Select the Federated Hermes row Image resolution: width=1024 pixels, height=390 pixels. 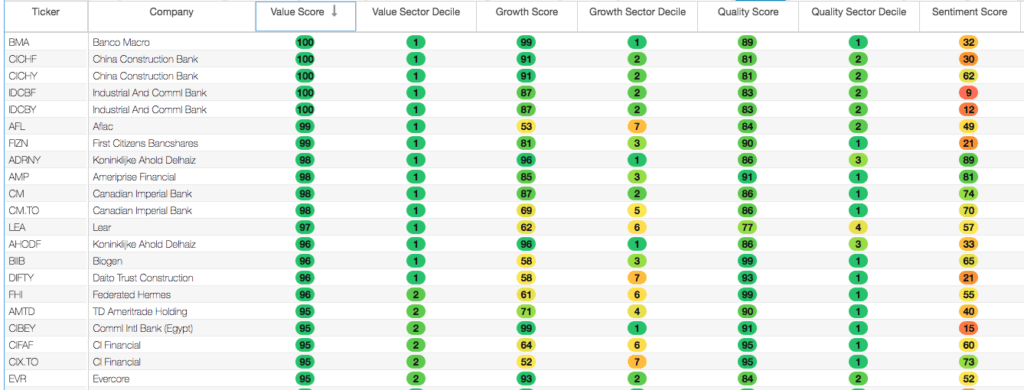512,295
